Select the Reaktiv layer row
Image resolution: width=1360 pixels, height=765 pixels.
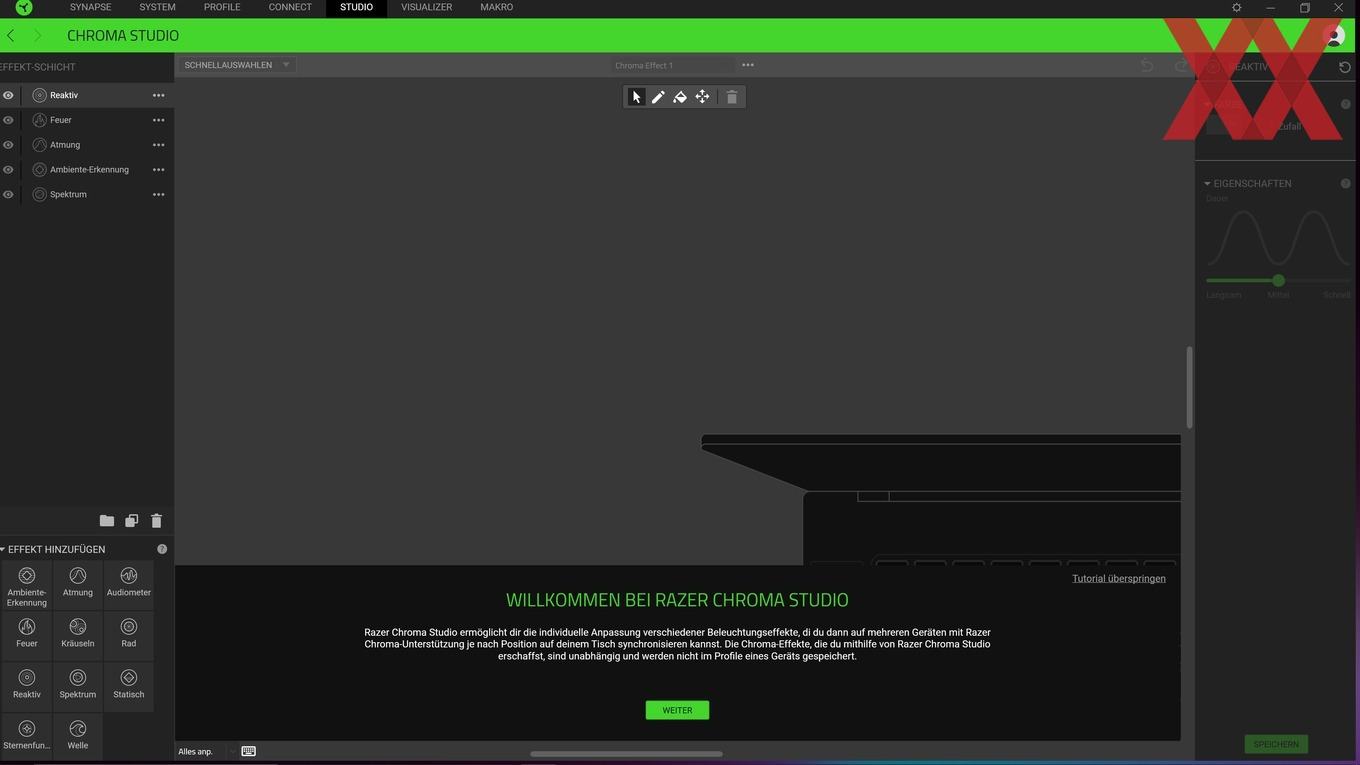[x=87, y=95]
